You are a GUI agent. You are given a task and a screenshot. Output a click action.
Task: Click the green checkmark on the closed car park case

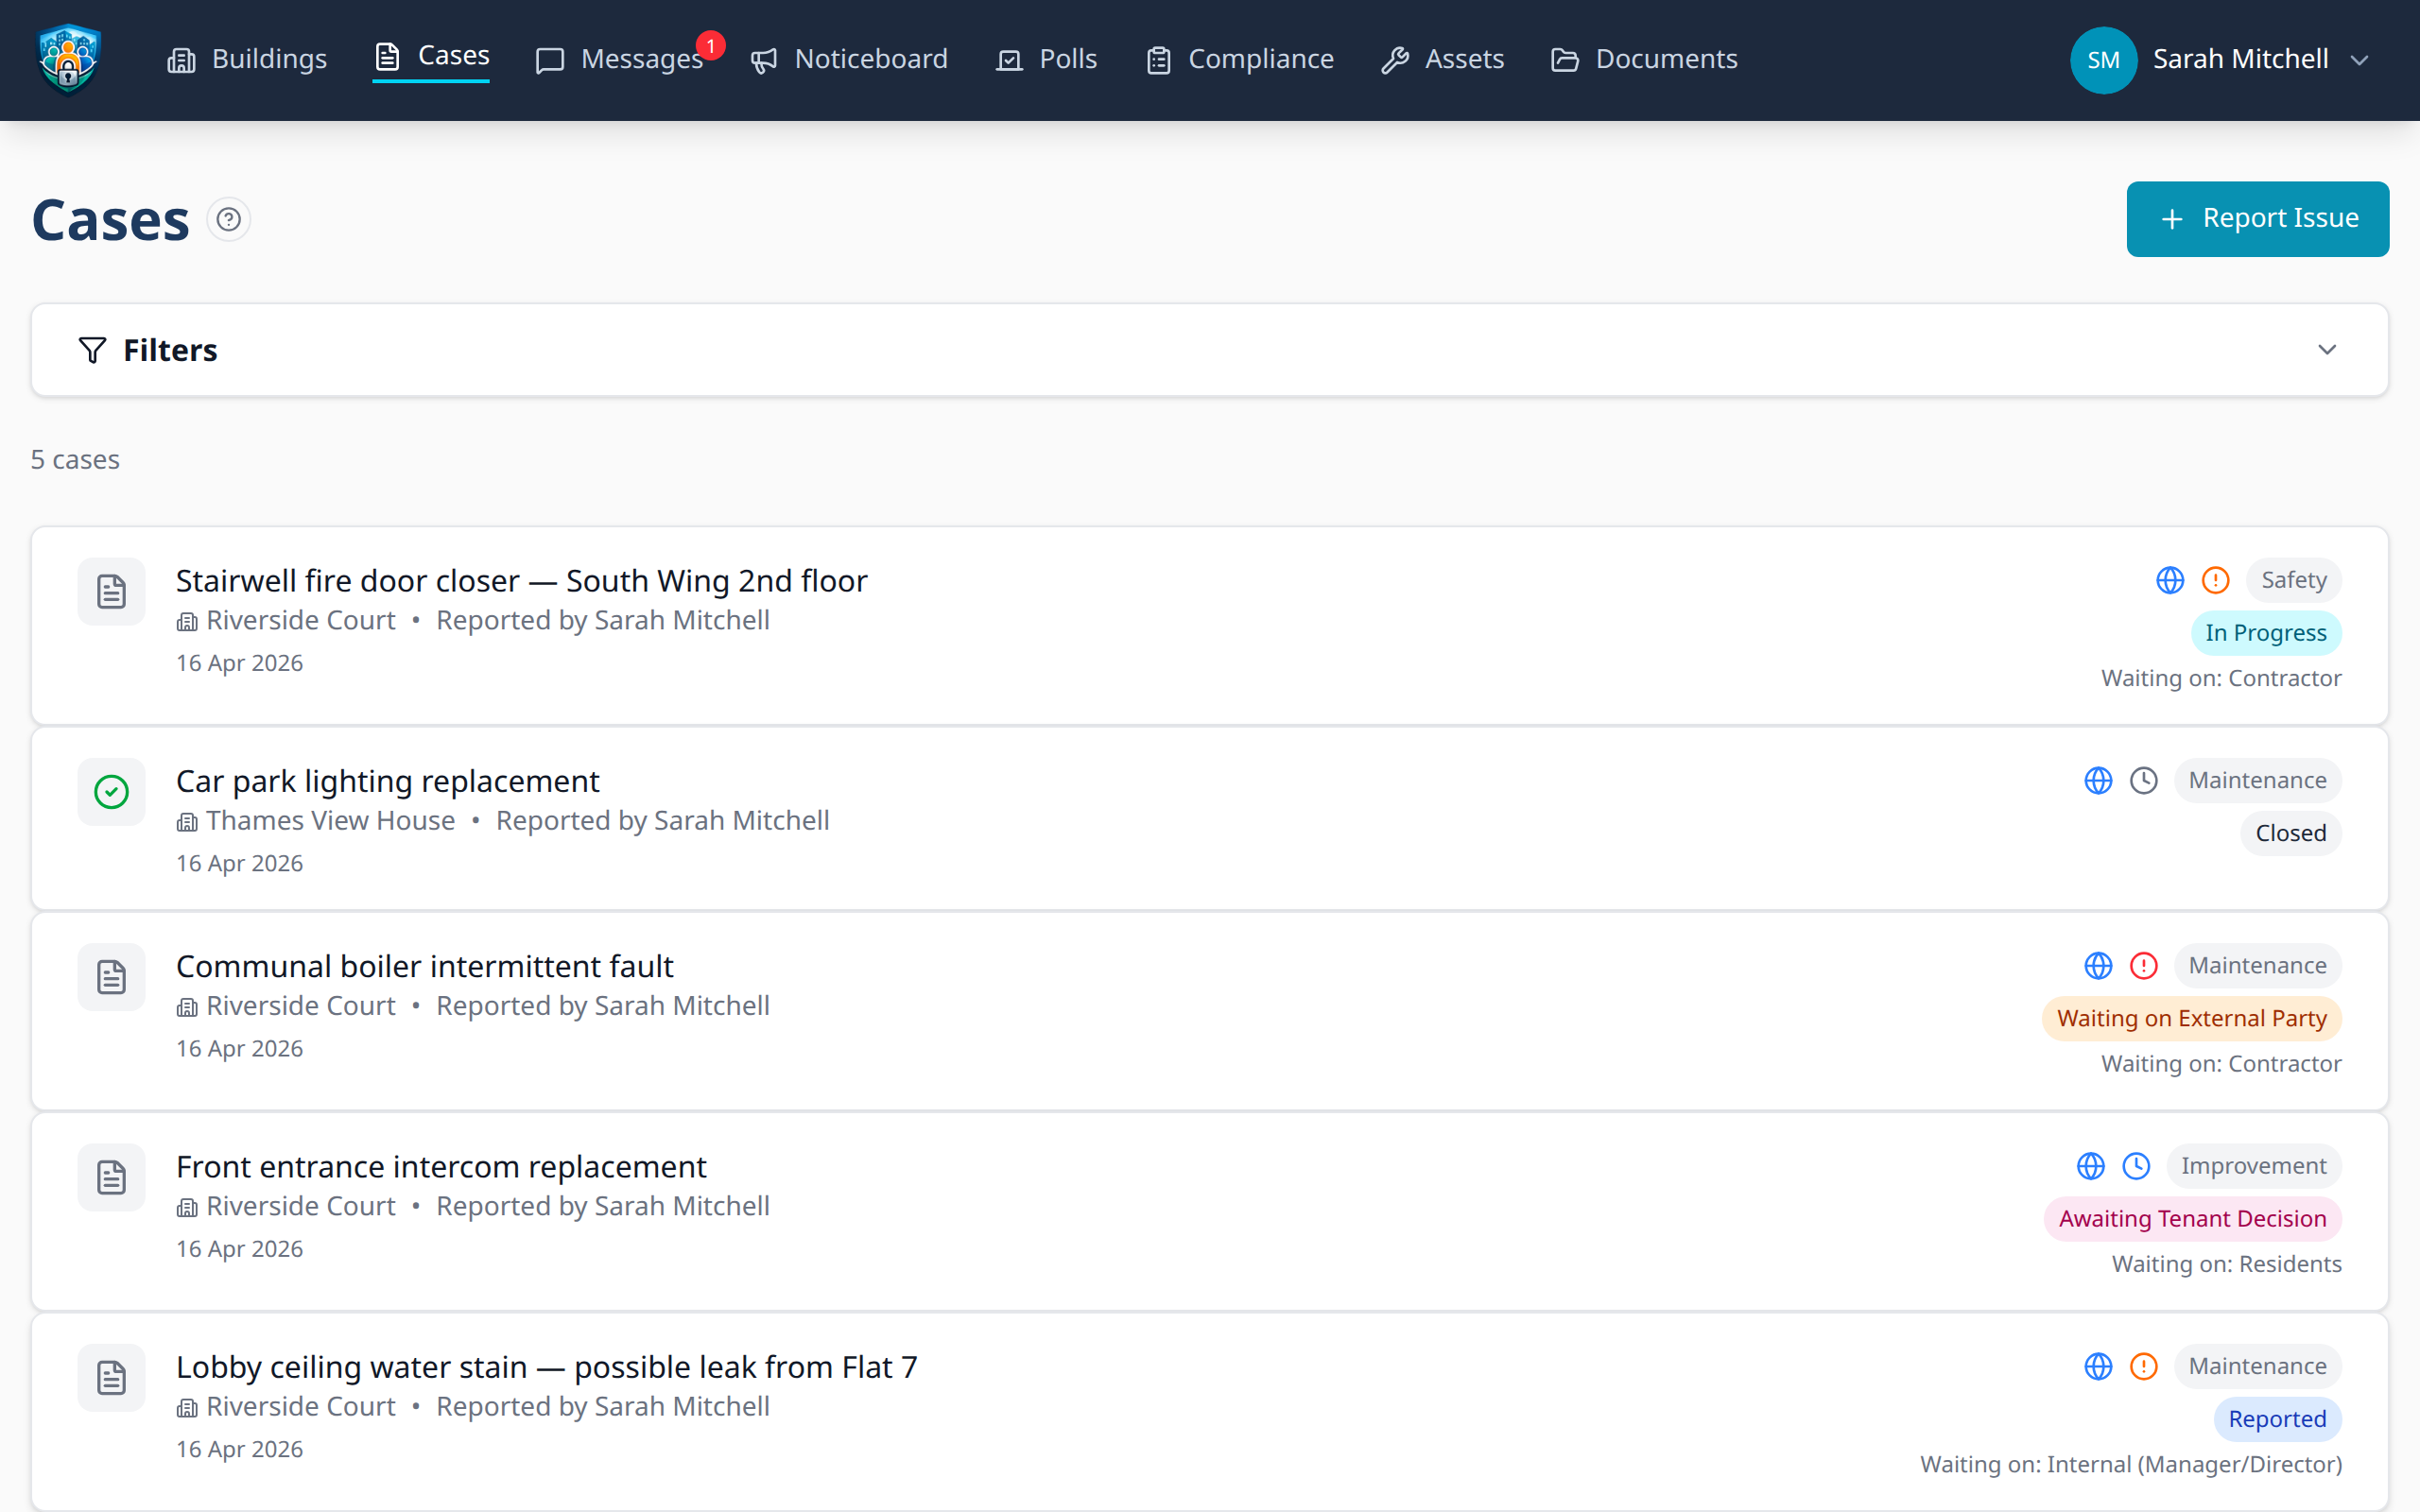pyautogui.click(x=111, y=791)
